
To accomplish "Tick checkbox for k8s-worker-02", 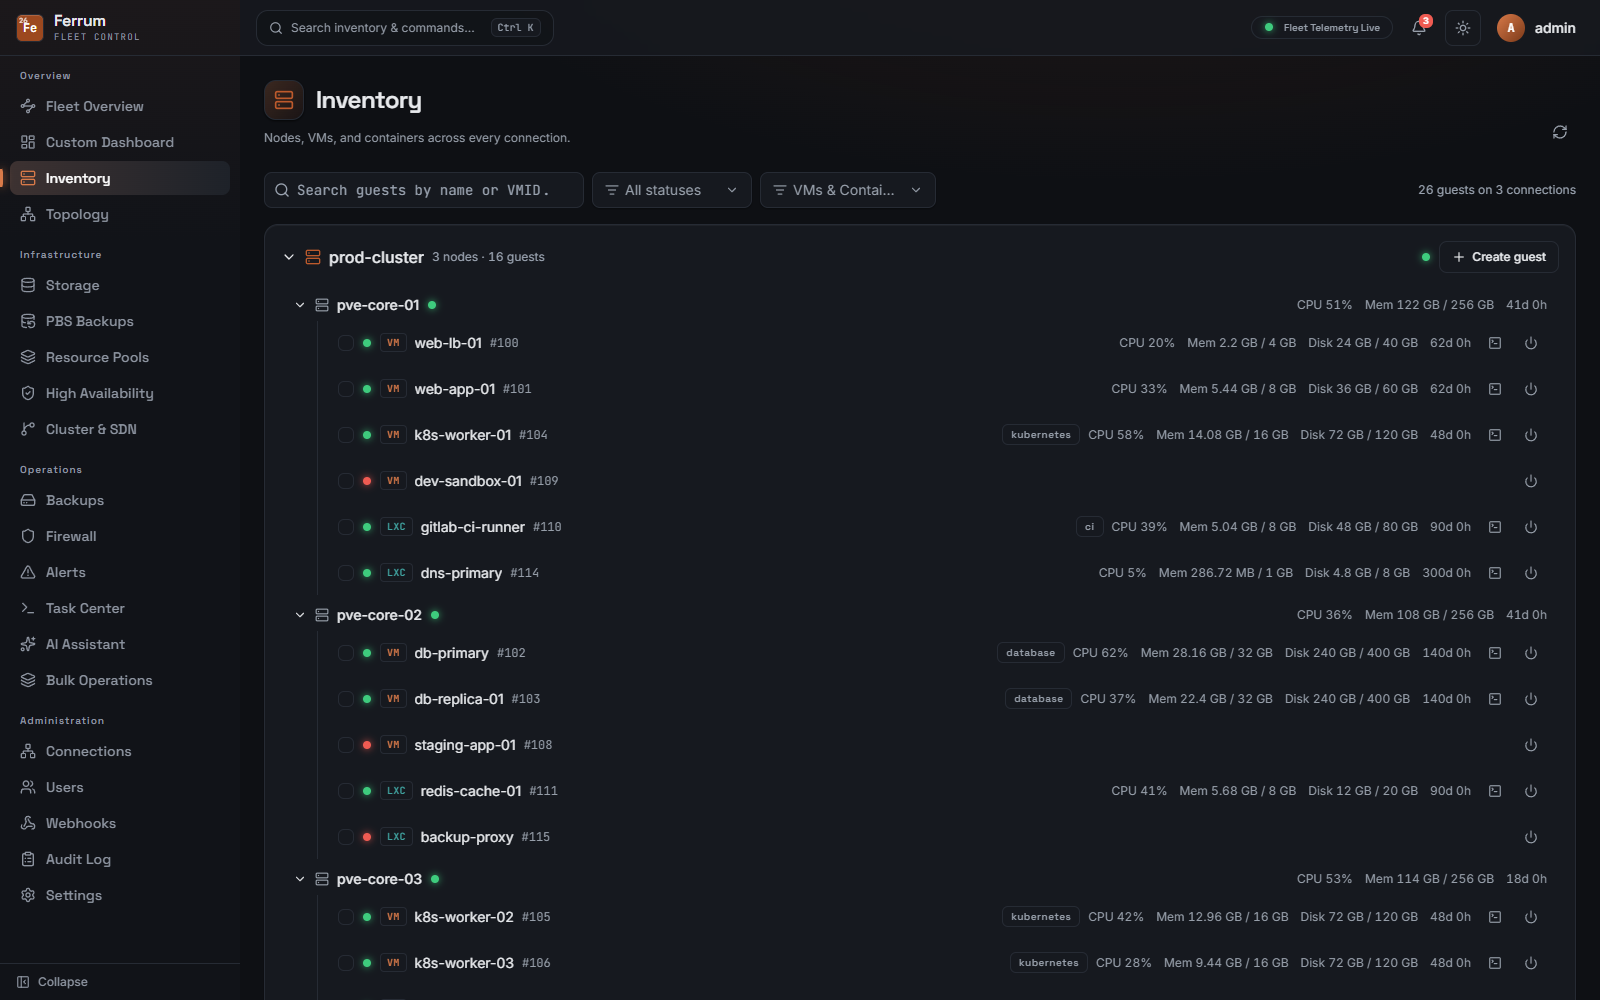I will 346,917.
